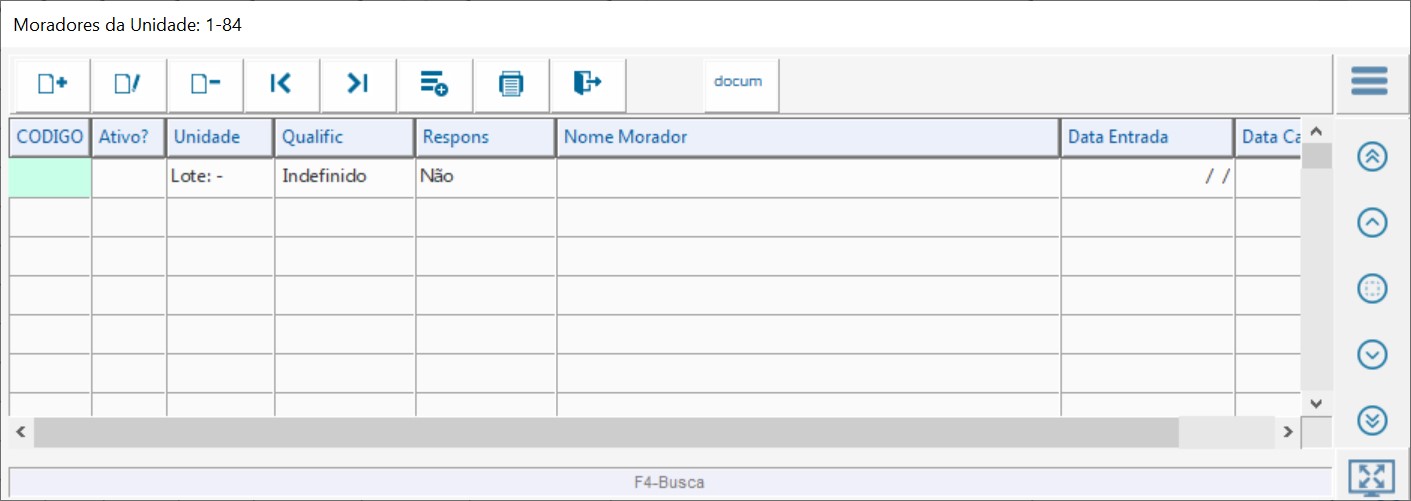Open the hamburger menu
This screenshot has width=1411, height=501.
(x=1369, y=81)
